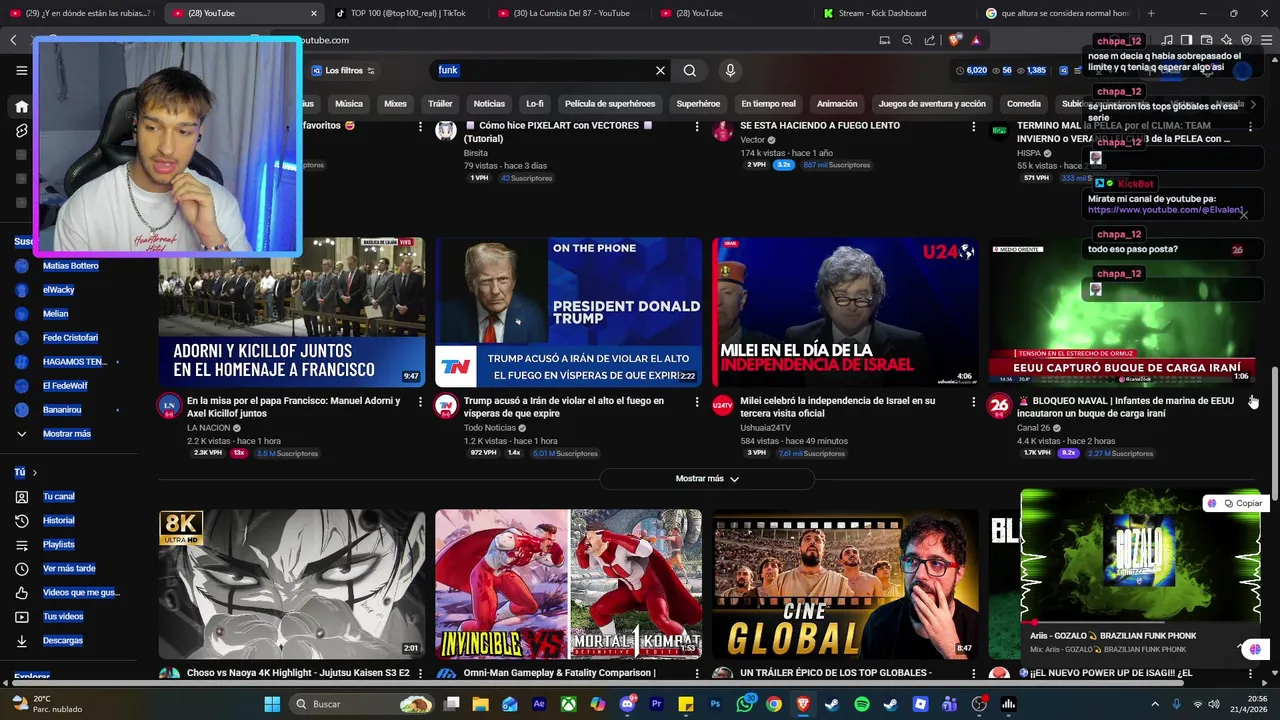
Task: Open options menu for Adorni y Kicillof video
Action: tap(421, 401)
